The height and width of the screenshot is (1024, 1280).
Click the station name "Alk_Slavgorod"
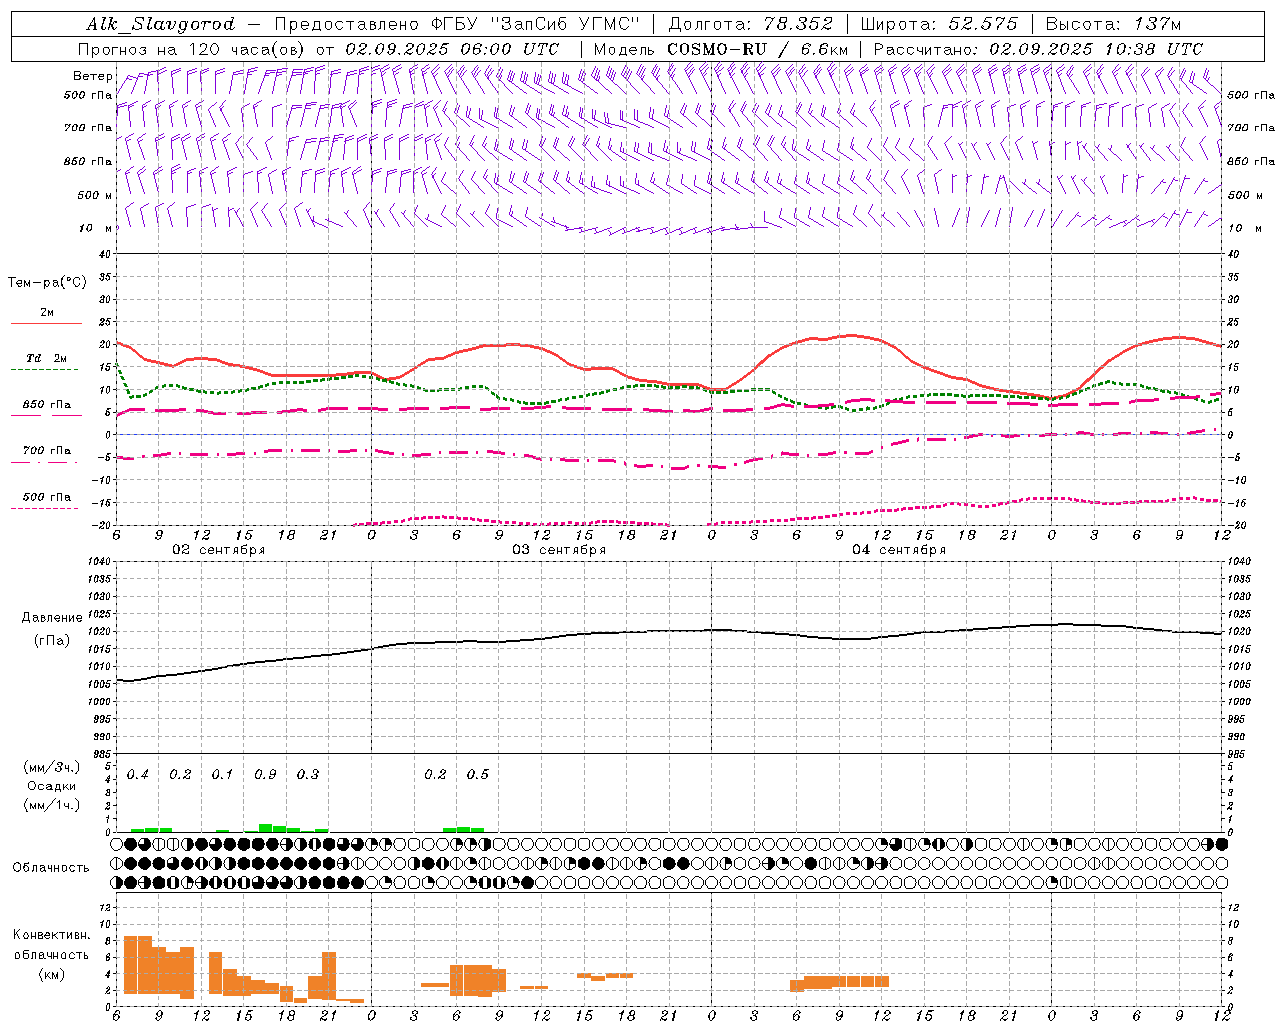pyautogui.click(x=161, y=24)
